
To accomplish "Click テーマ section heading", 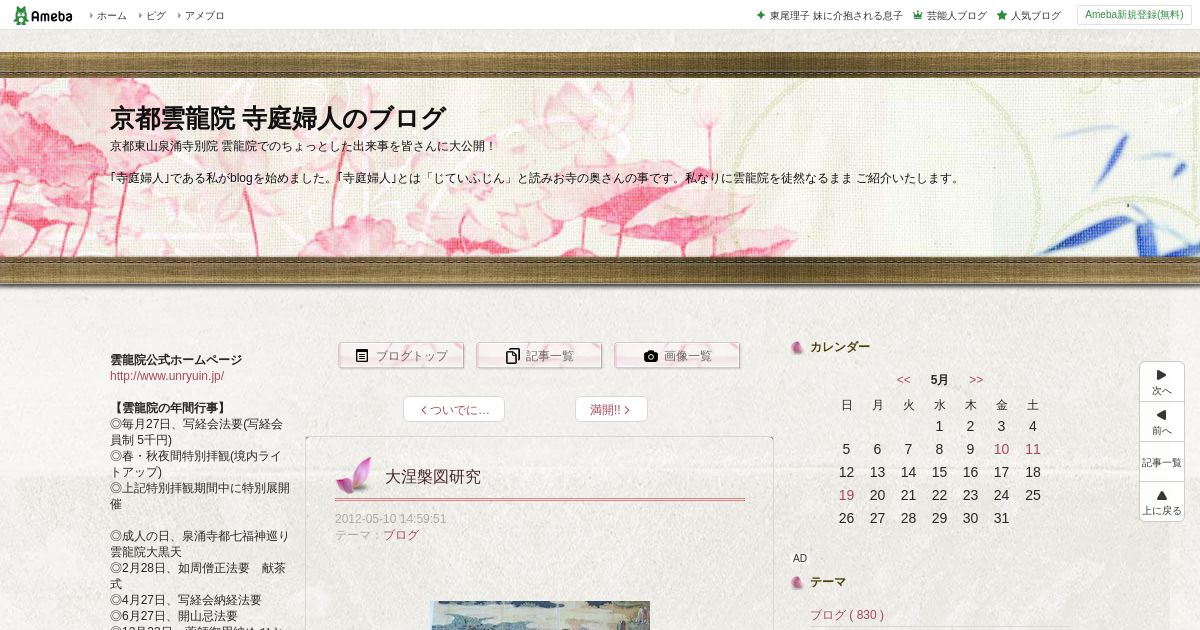I will point(828,582).
